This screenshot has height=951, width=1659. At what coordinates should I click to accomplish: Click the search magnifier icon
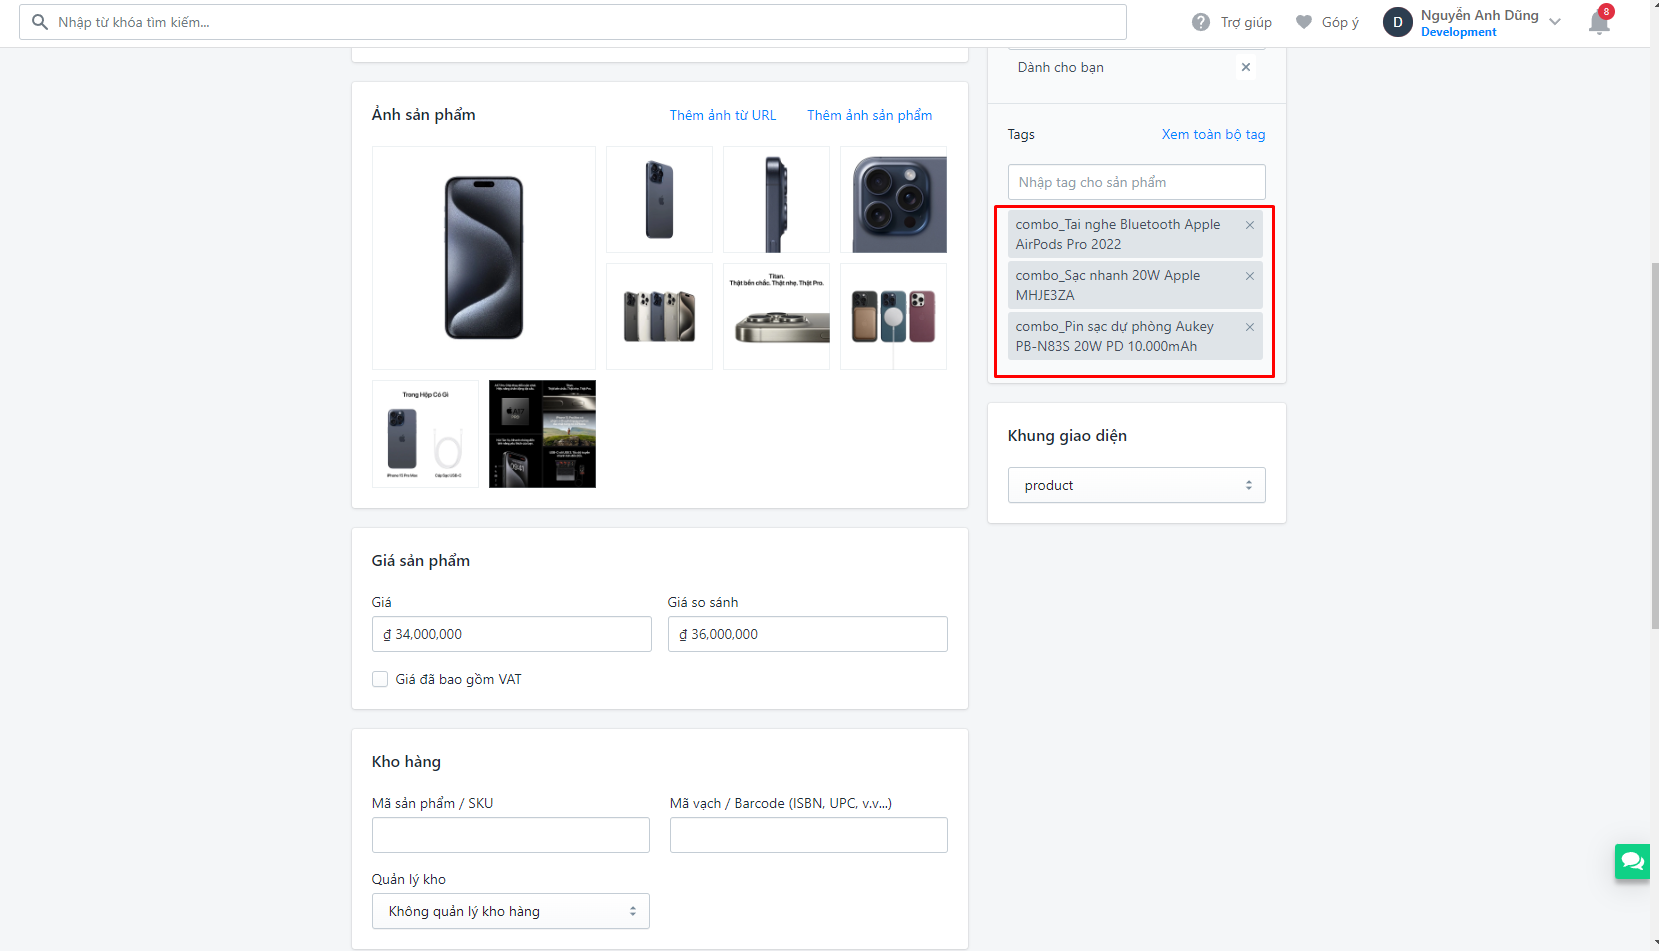click(x=40, y=22)
